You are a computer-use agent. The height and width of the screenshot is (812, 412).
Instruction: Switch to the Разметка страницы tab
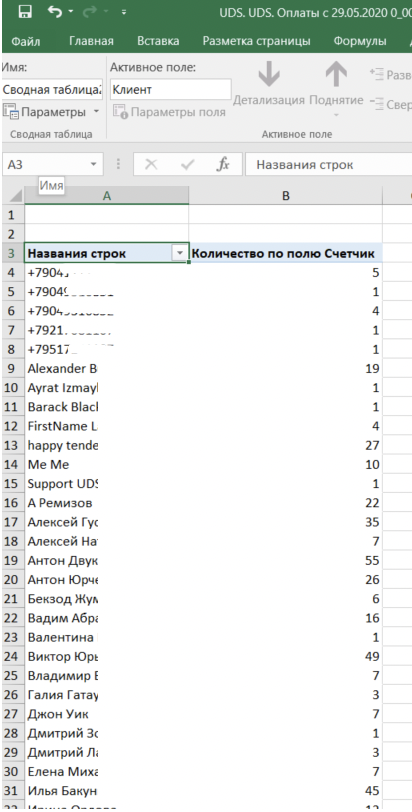click(256, 41)
